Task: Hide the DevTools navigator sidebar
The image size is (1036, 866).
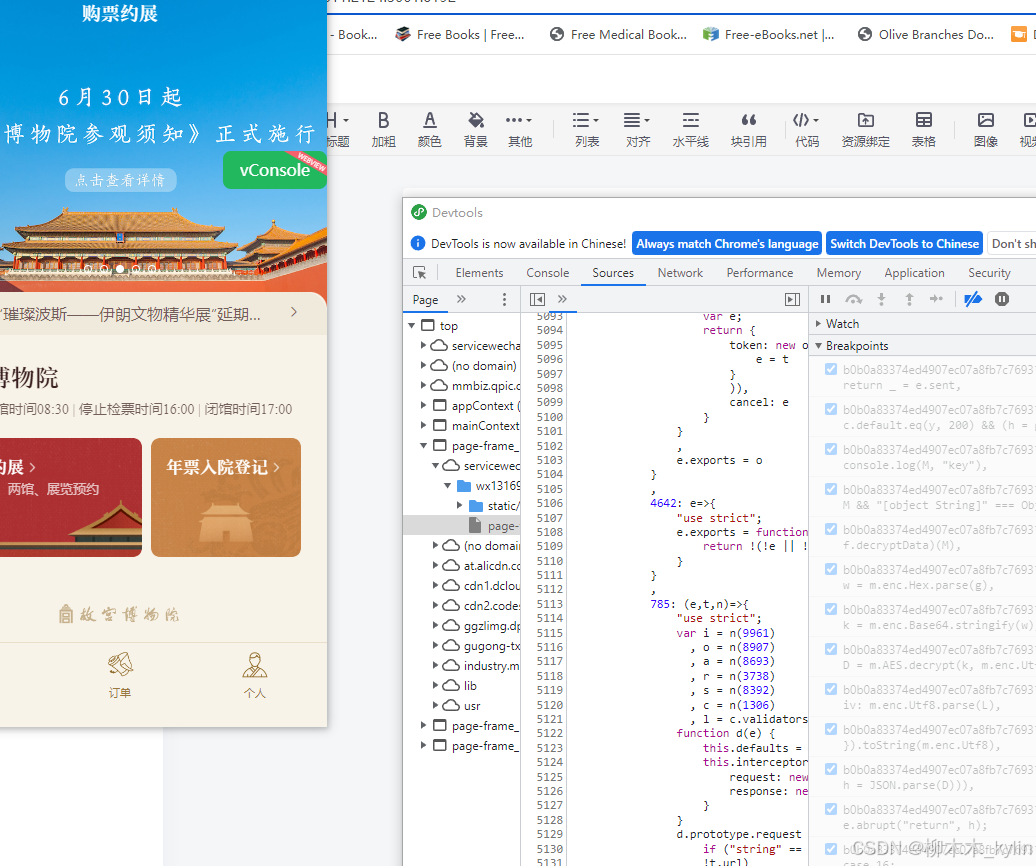Action: point(537,299)
